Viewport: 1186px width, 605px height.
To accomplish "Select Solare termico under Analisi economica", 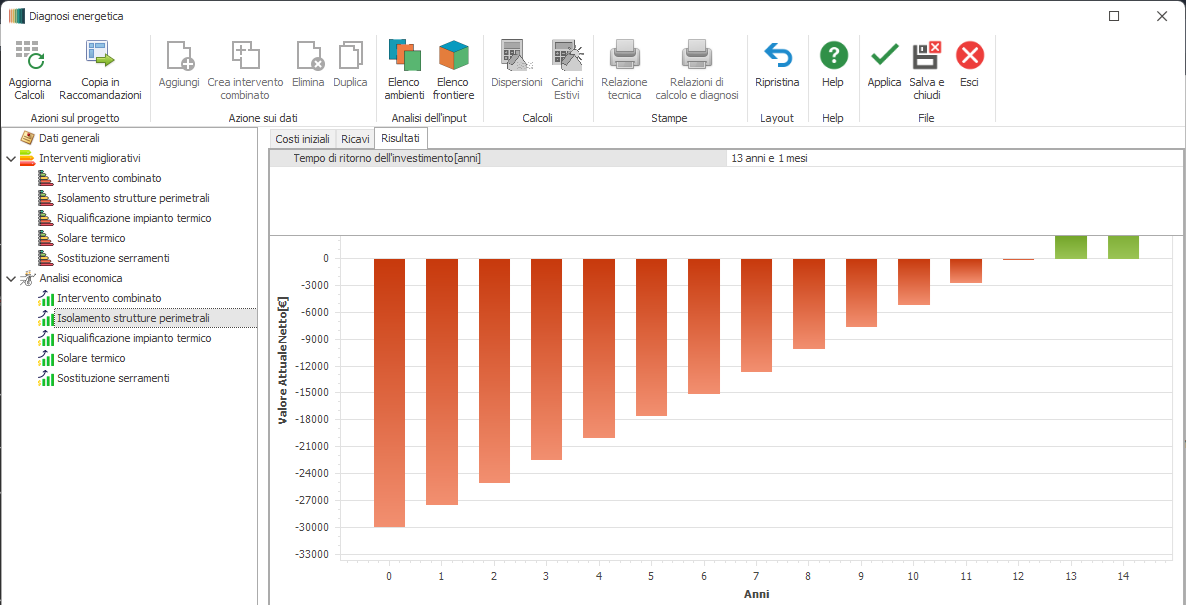I will (91, 358).
